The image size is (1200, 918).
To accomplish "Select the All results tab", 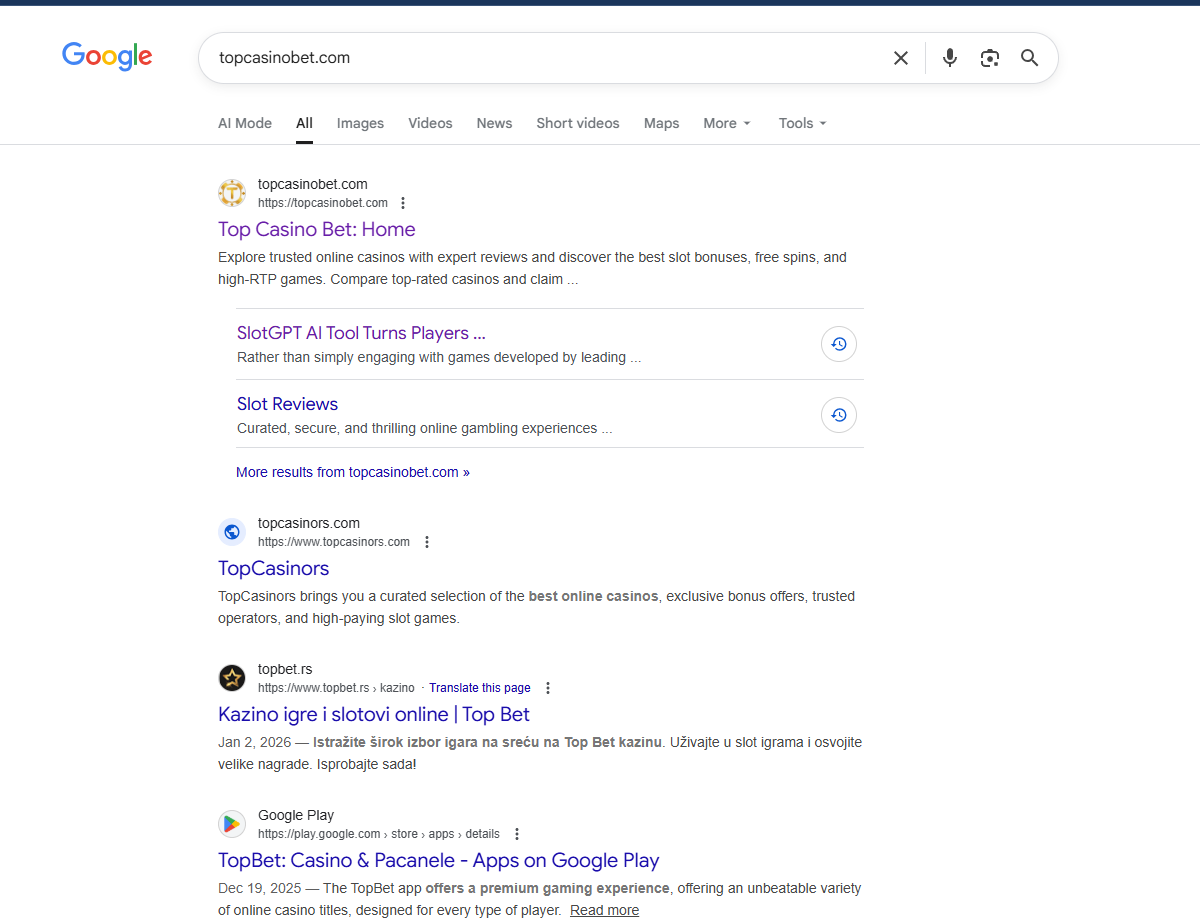I will click(x=304, y=123).
